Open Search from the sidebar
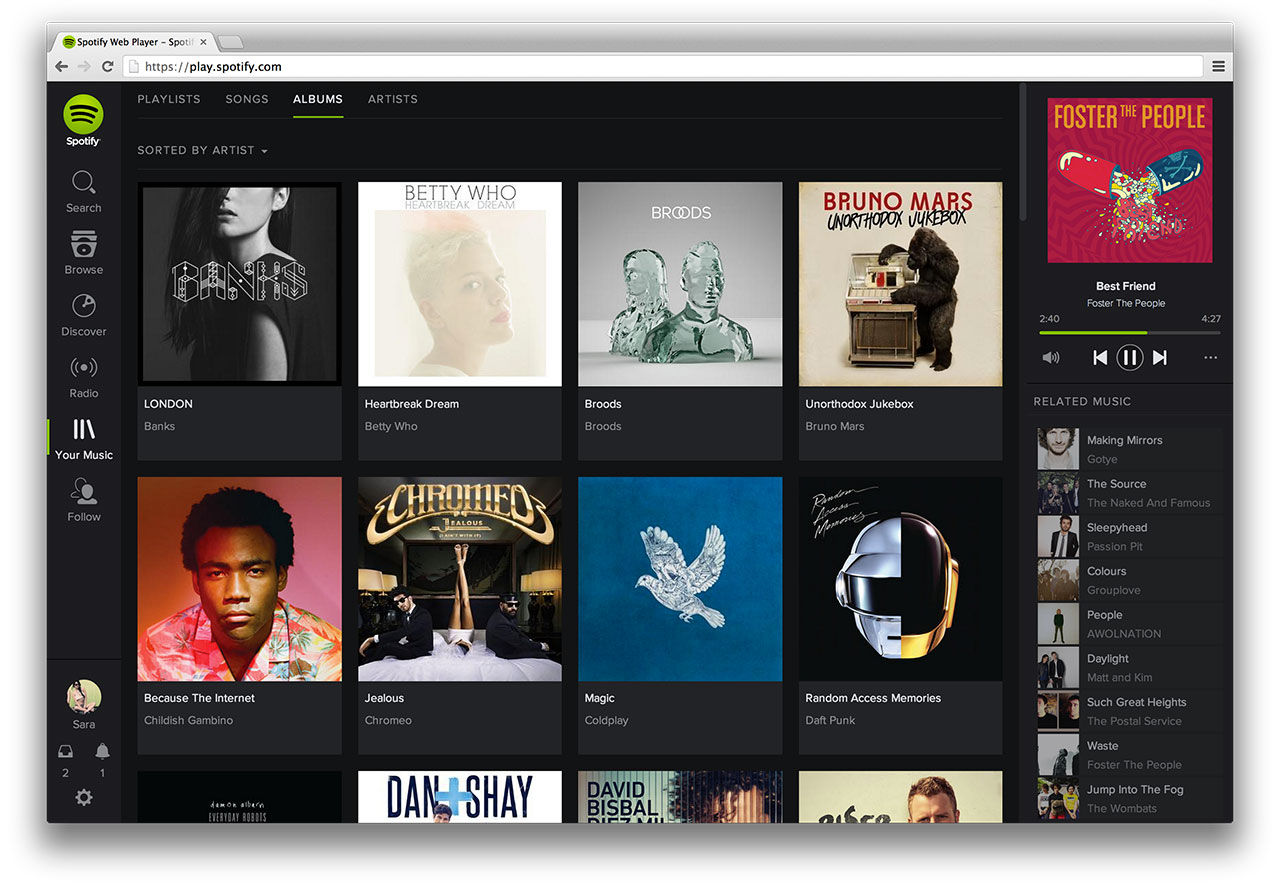 point(84,192)
